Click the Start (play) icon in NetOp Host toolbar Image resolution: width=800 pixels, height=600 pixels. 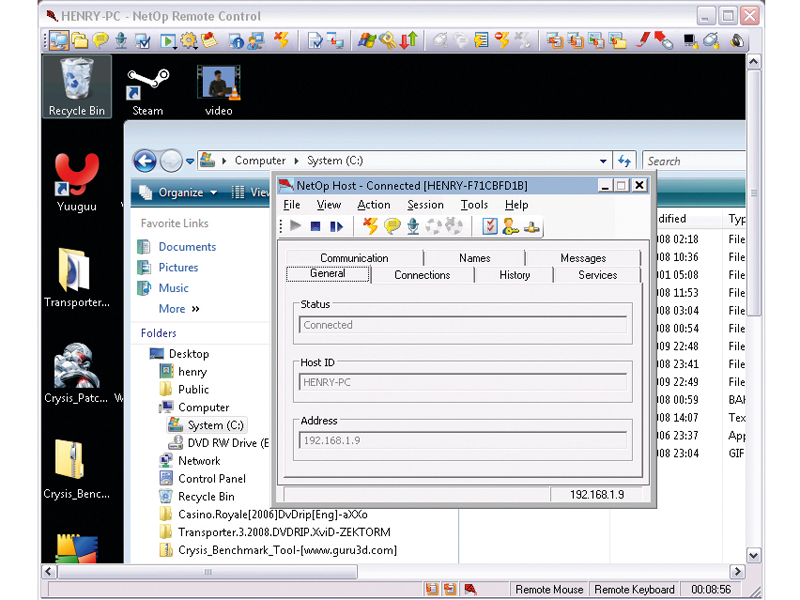point(295,226)
